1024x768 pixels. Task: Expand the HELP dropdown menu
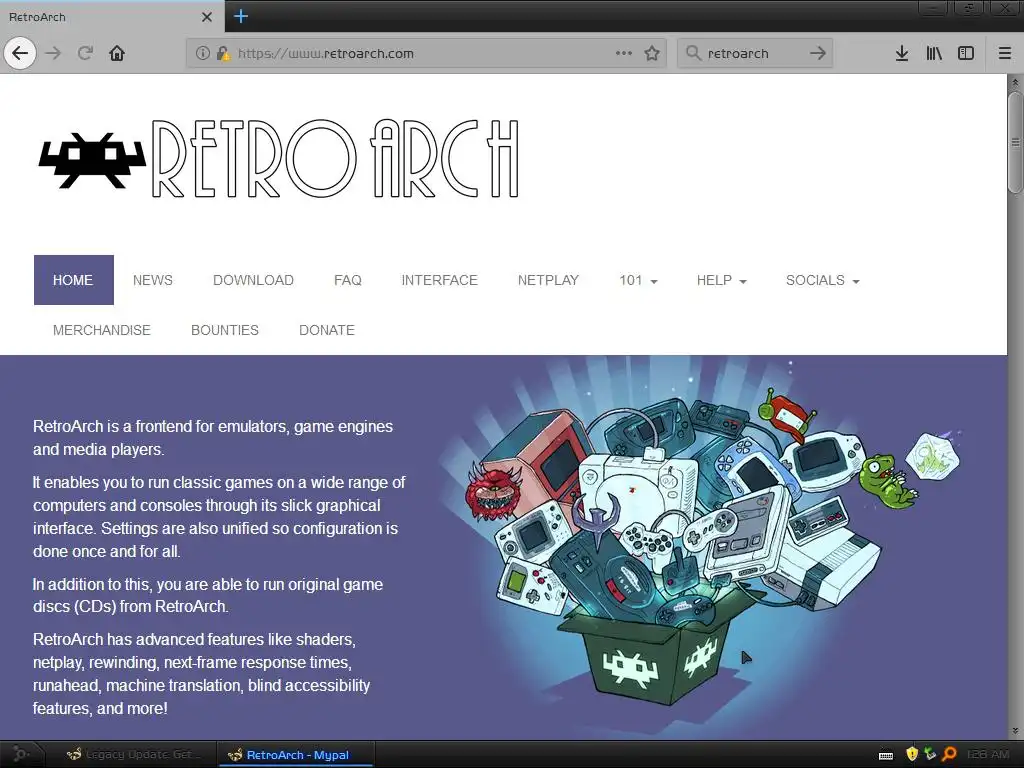pos(722,280)
